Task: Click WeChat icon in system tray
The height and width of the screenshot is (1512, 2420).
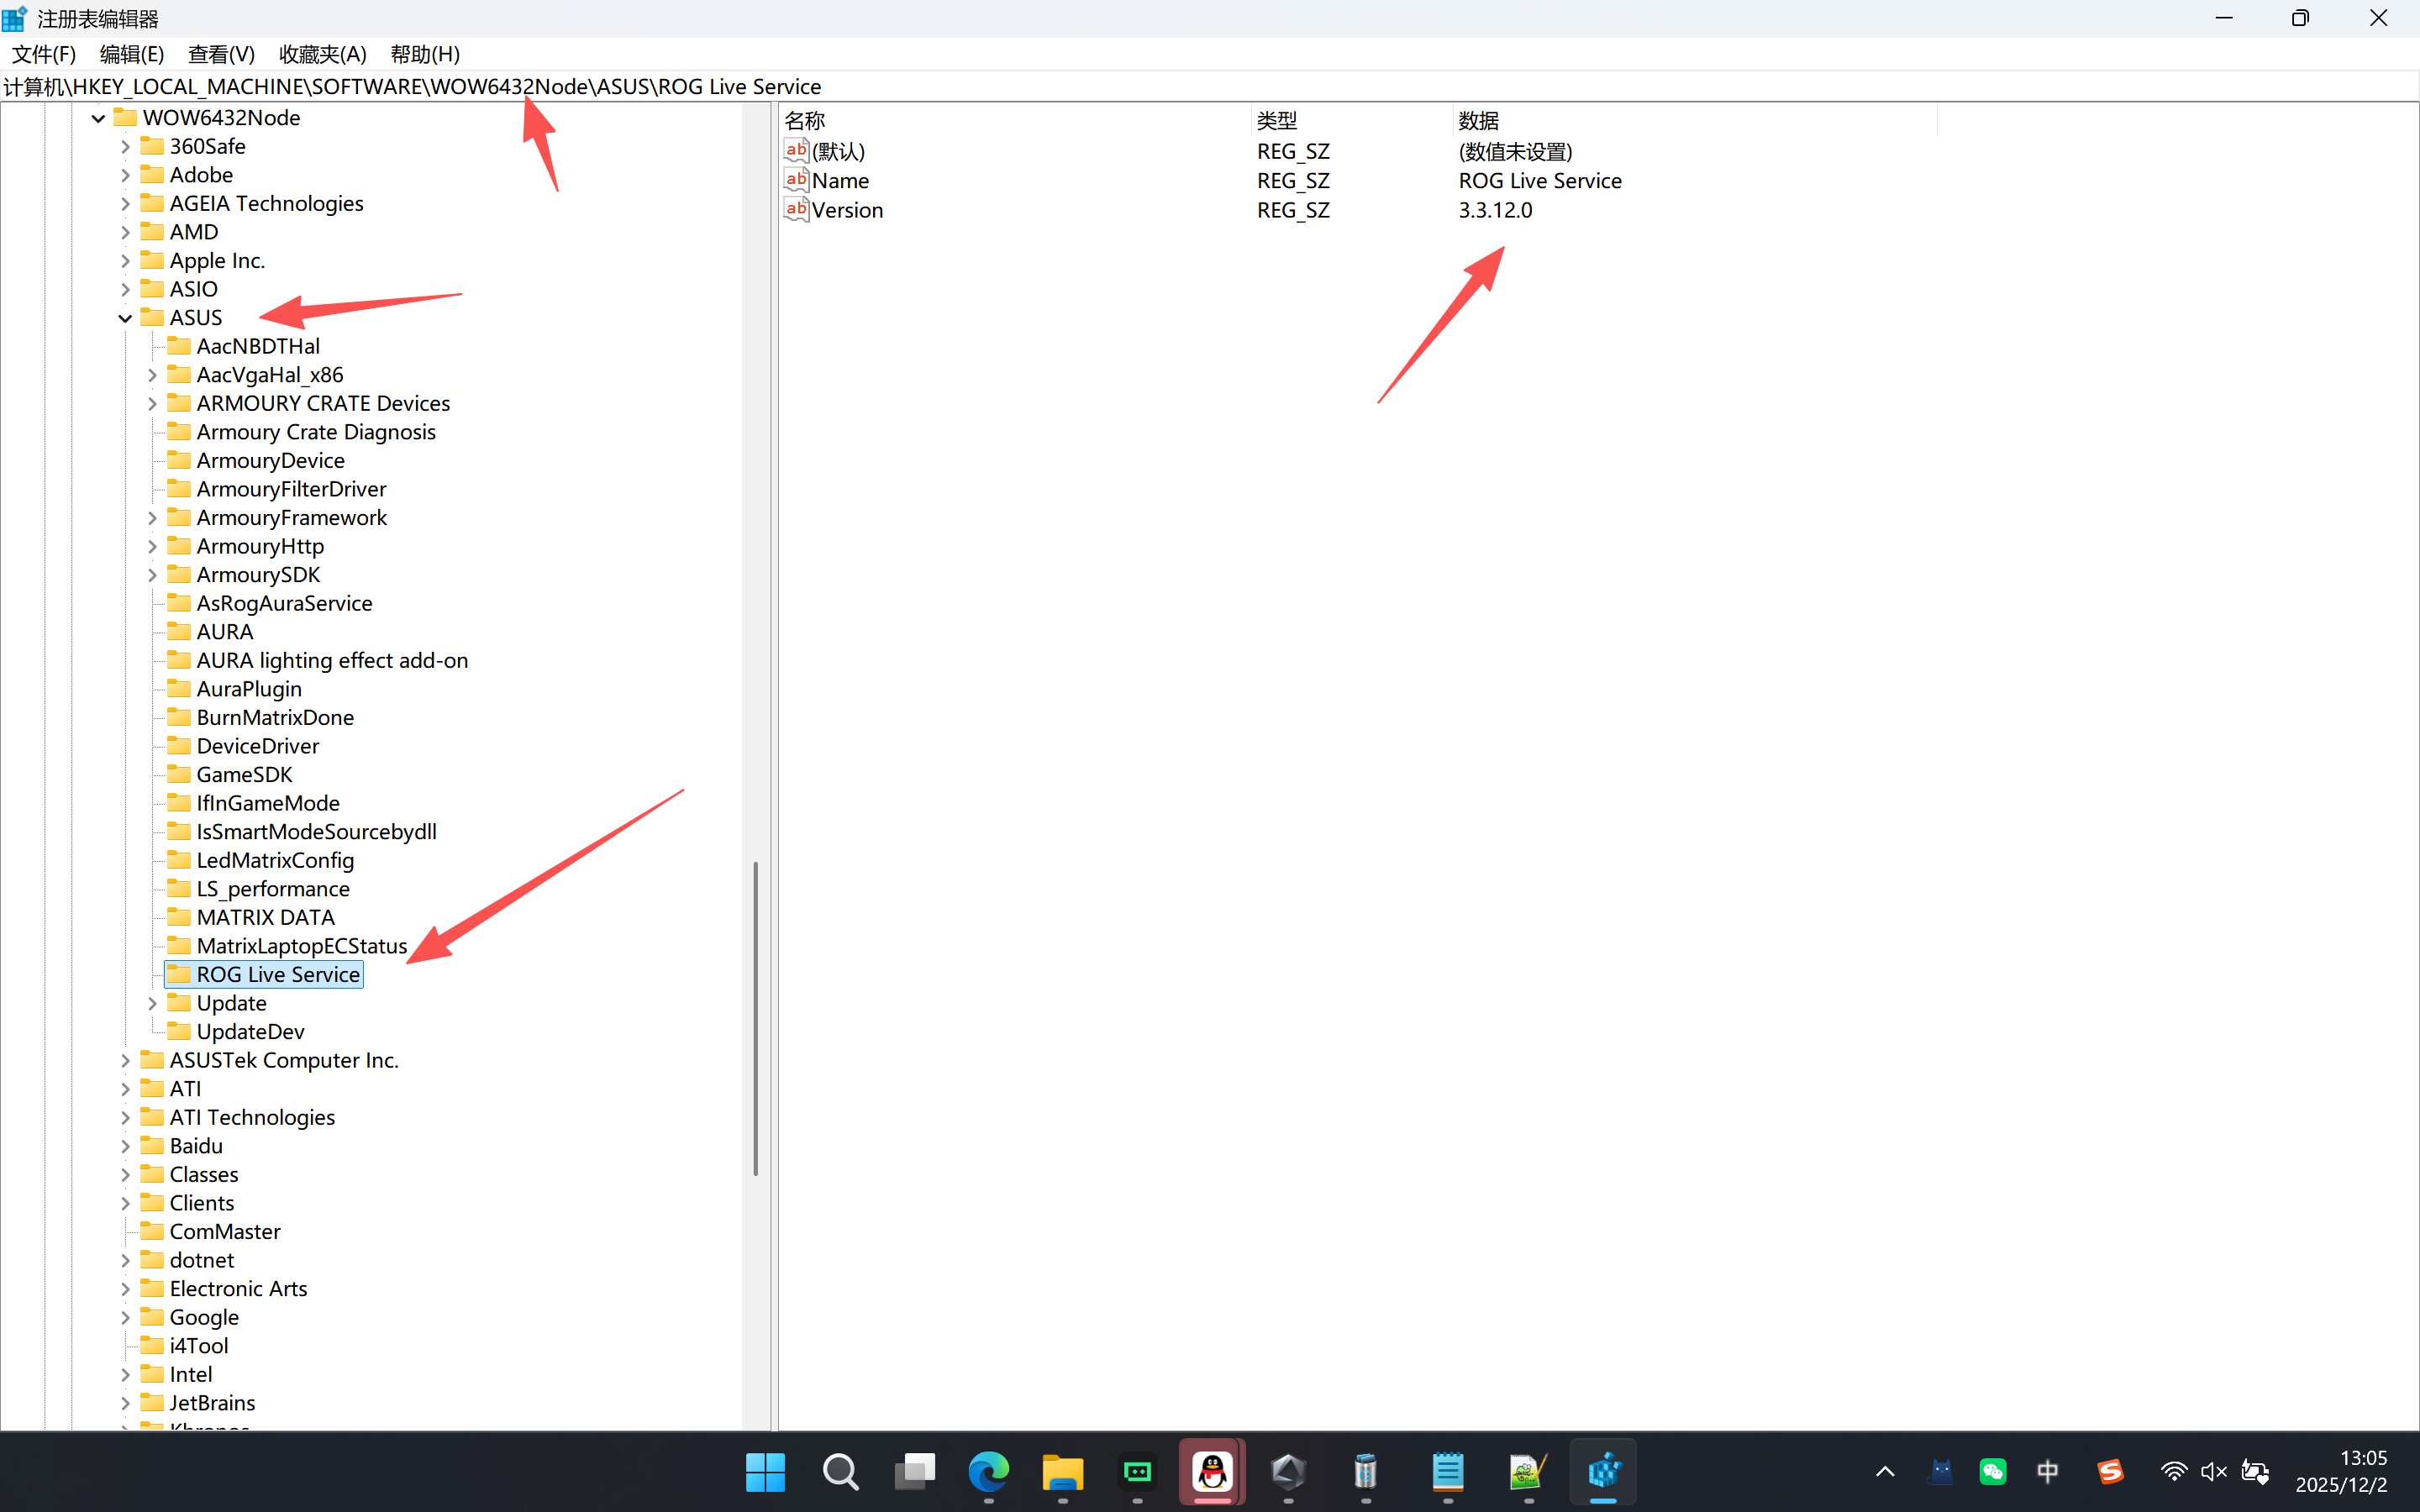Action: [1992, 1471]
